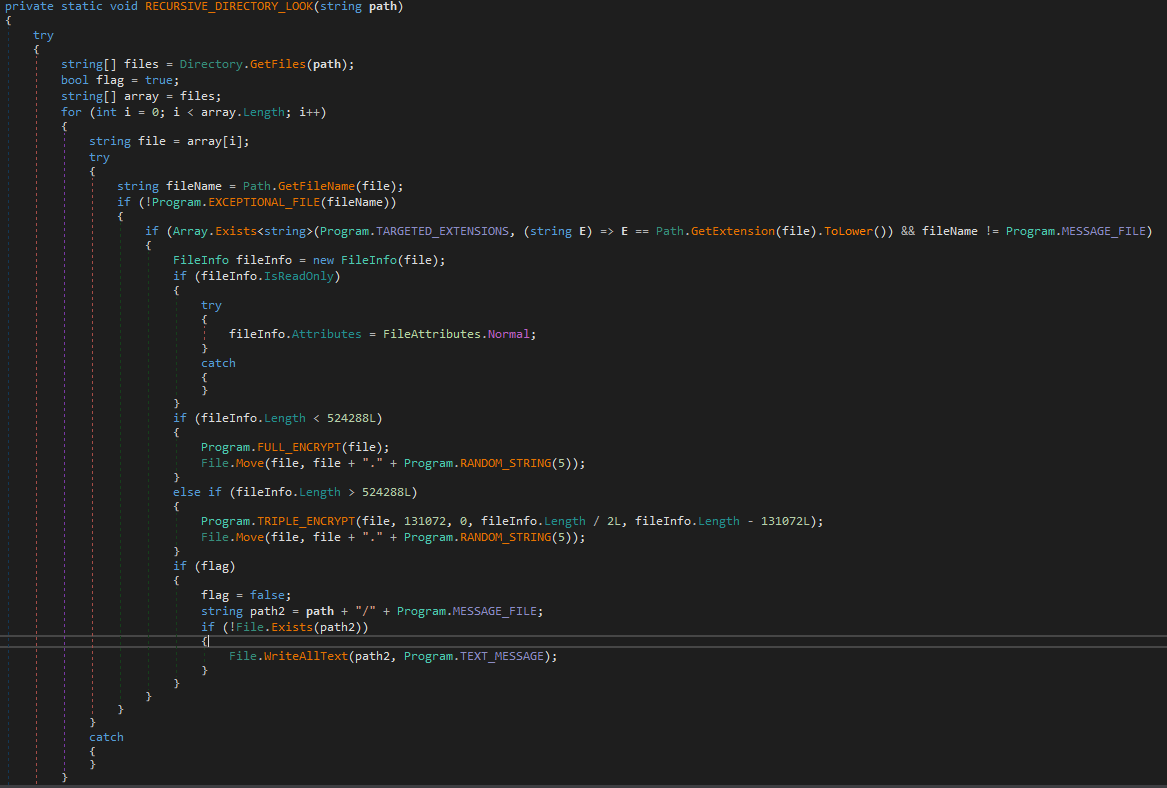Open the EXCEPTIONAL_FILE method reference
This screenshot has width=1167, height=788.
coord(263,202)
